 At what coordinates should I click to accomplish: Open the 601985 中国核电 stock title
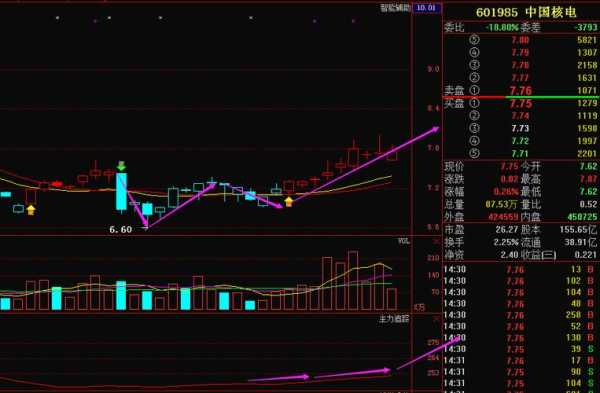tap(526, 12)
